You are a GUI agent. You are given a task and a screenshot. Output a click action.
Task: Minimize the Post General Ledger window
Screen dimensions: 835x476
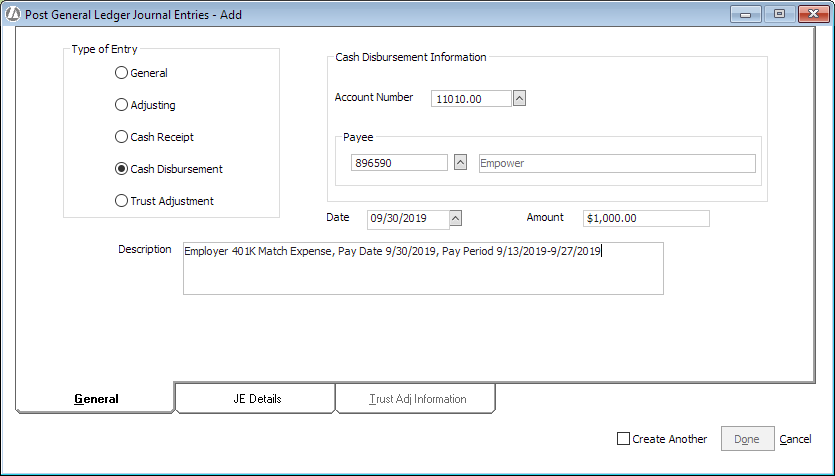click(746, 14)
